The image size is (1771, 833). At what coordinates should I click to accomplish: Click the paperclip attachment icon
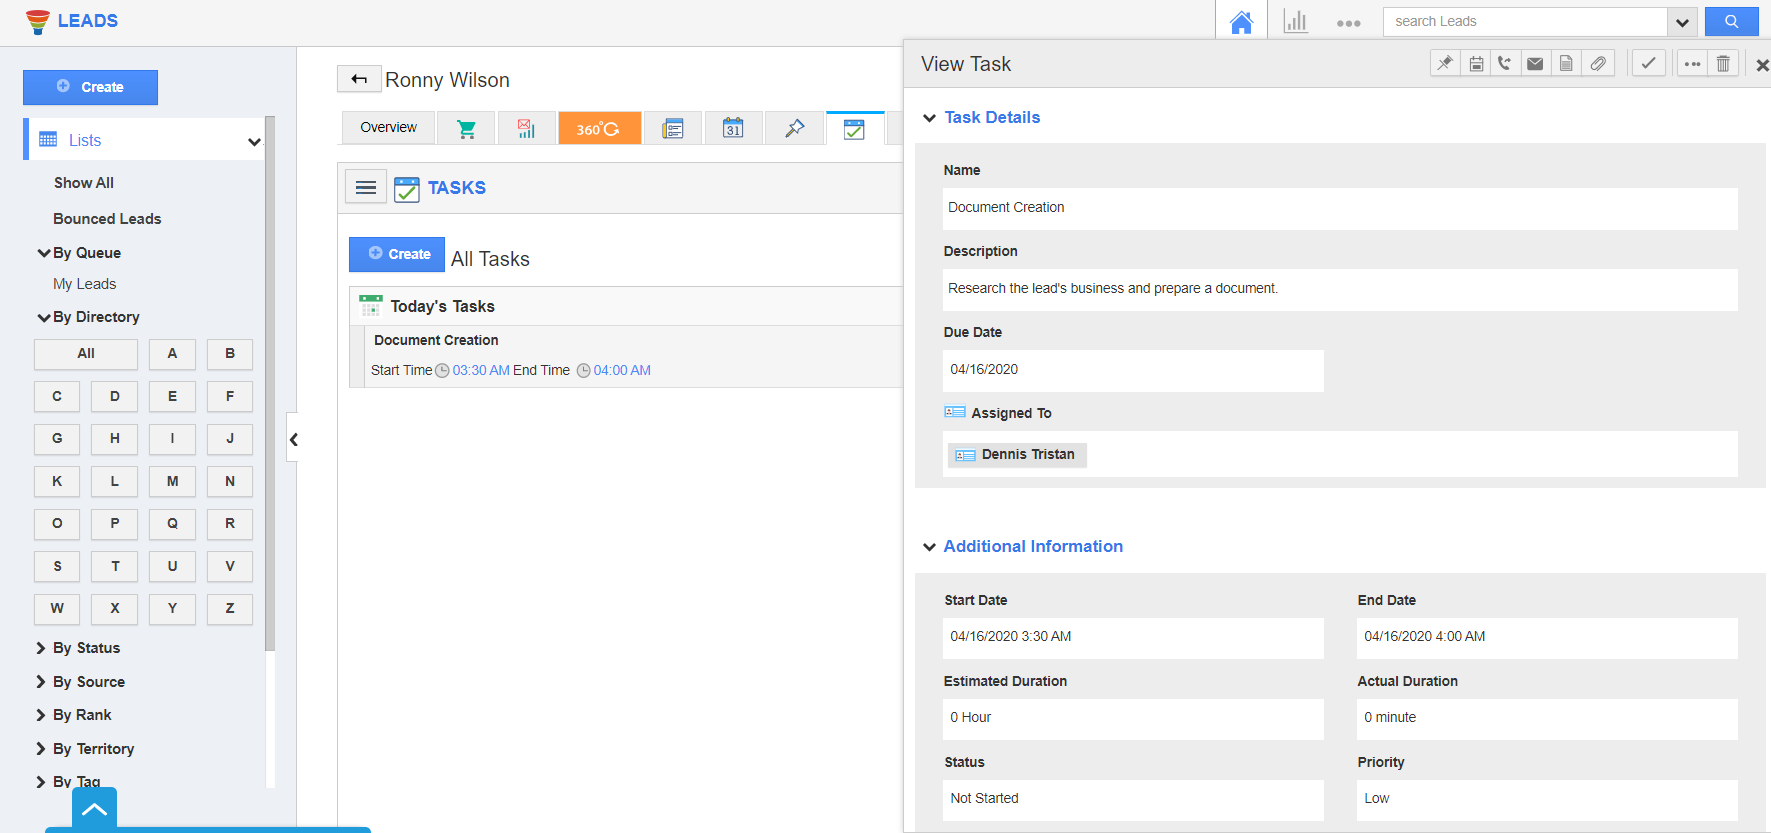tap(1598, 64)
